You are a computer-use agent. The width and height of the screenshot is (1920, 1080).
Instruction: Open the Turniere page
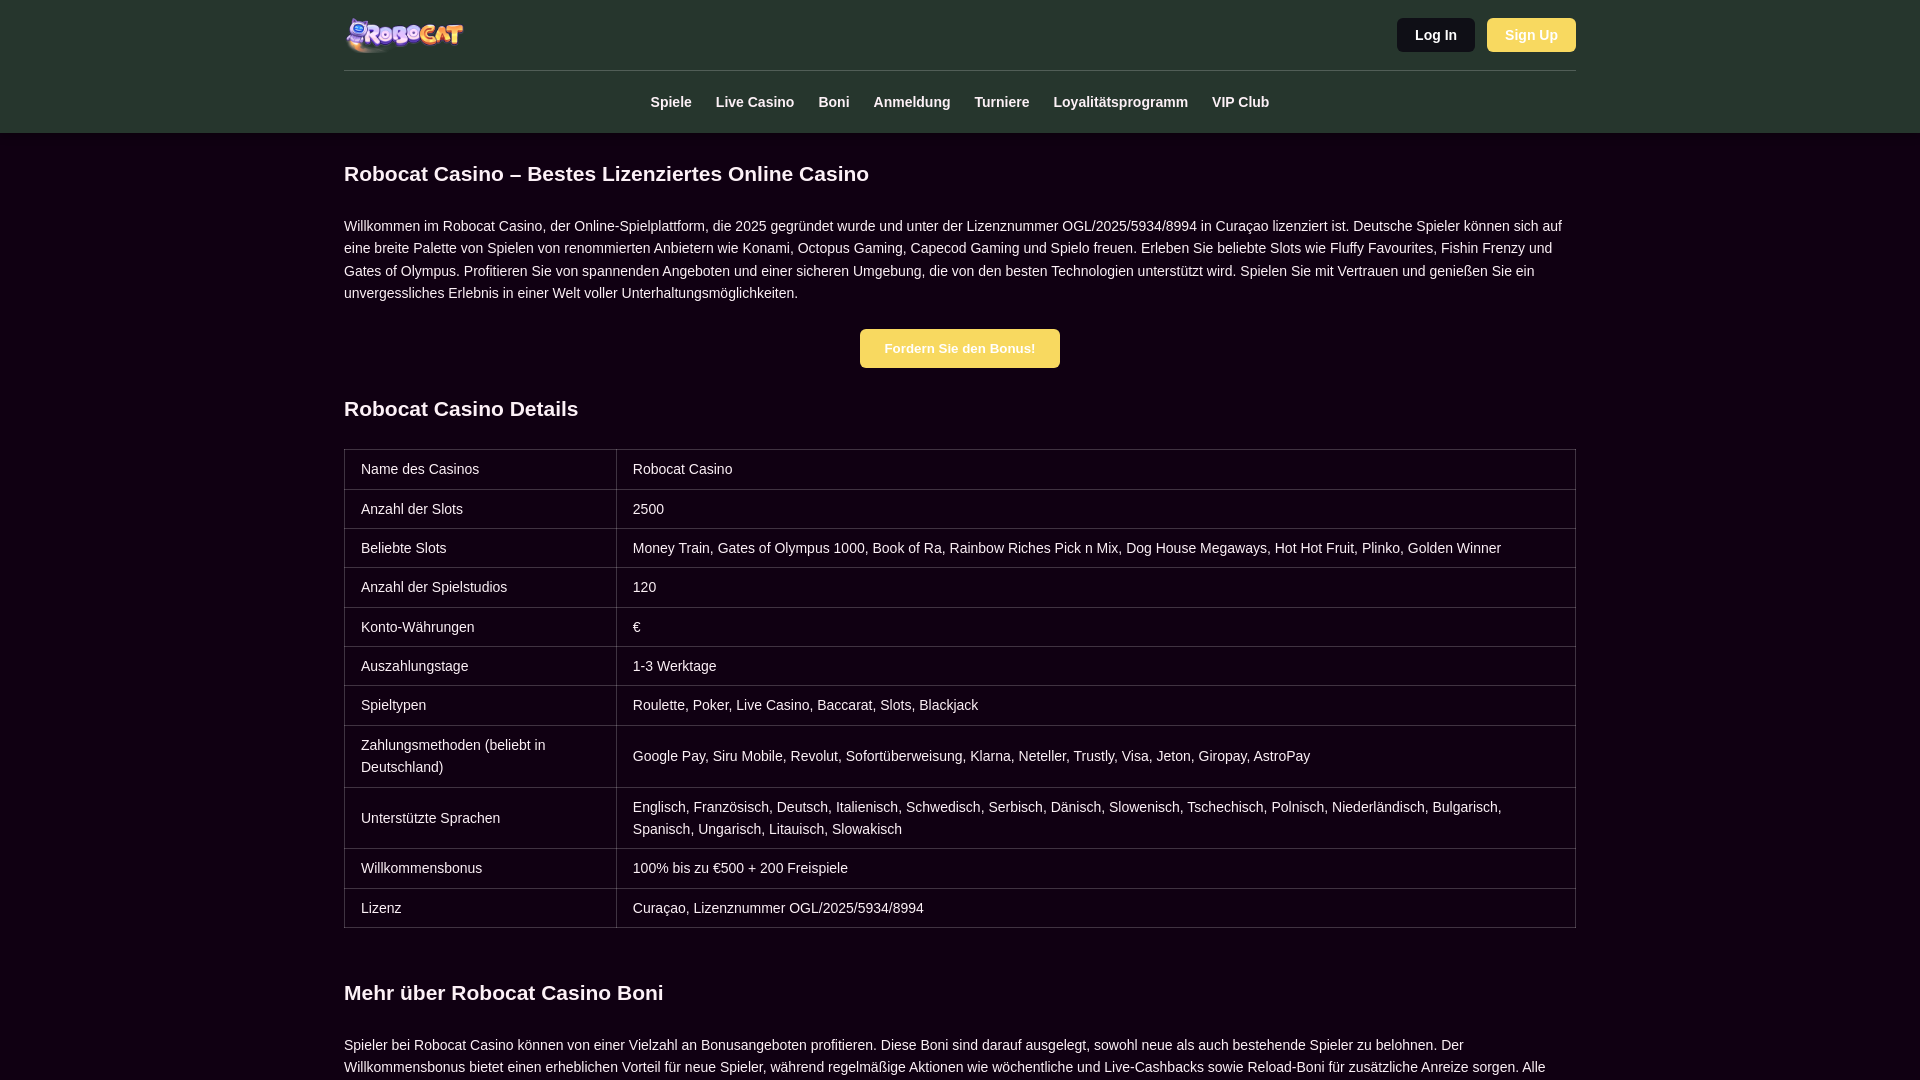click(1001, 102)
